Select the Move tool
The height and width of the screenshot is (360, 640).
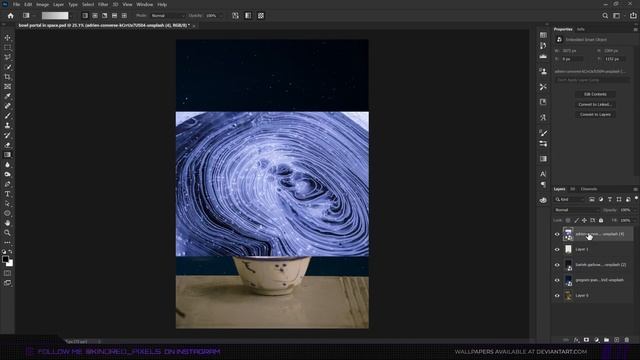click(x=7, y=38)
